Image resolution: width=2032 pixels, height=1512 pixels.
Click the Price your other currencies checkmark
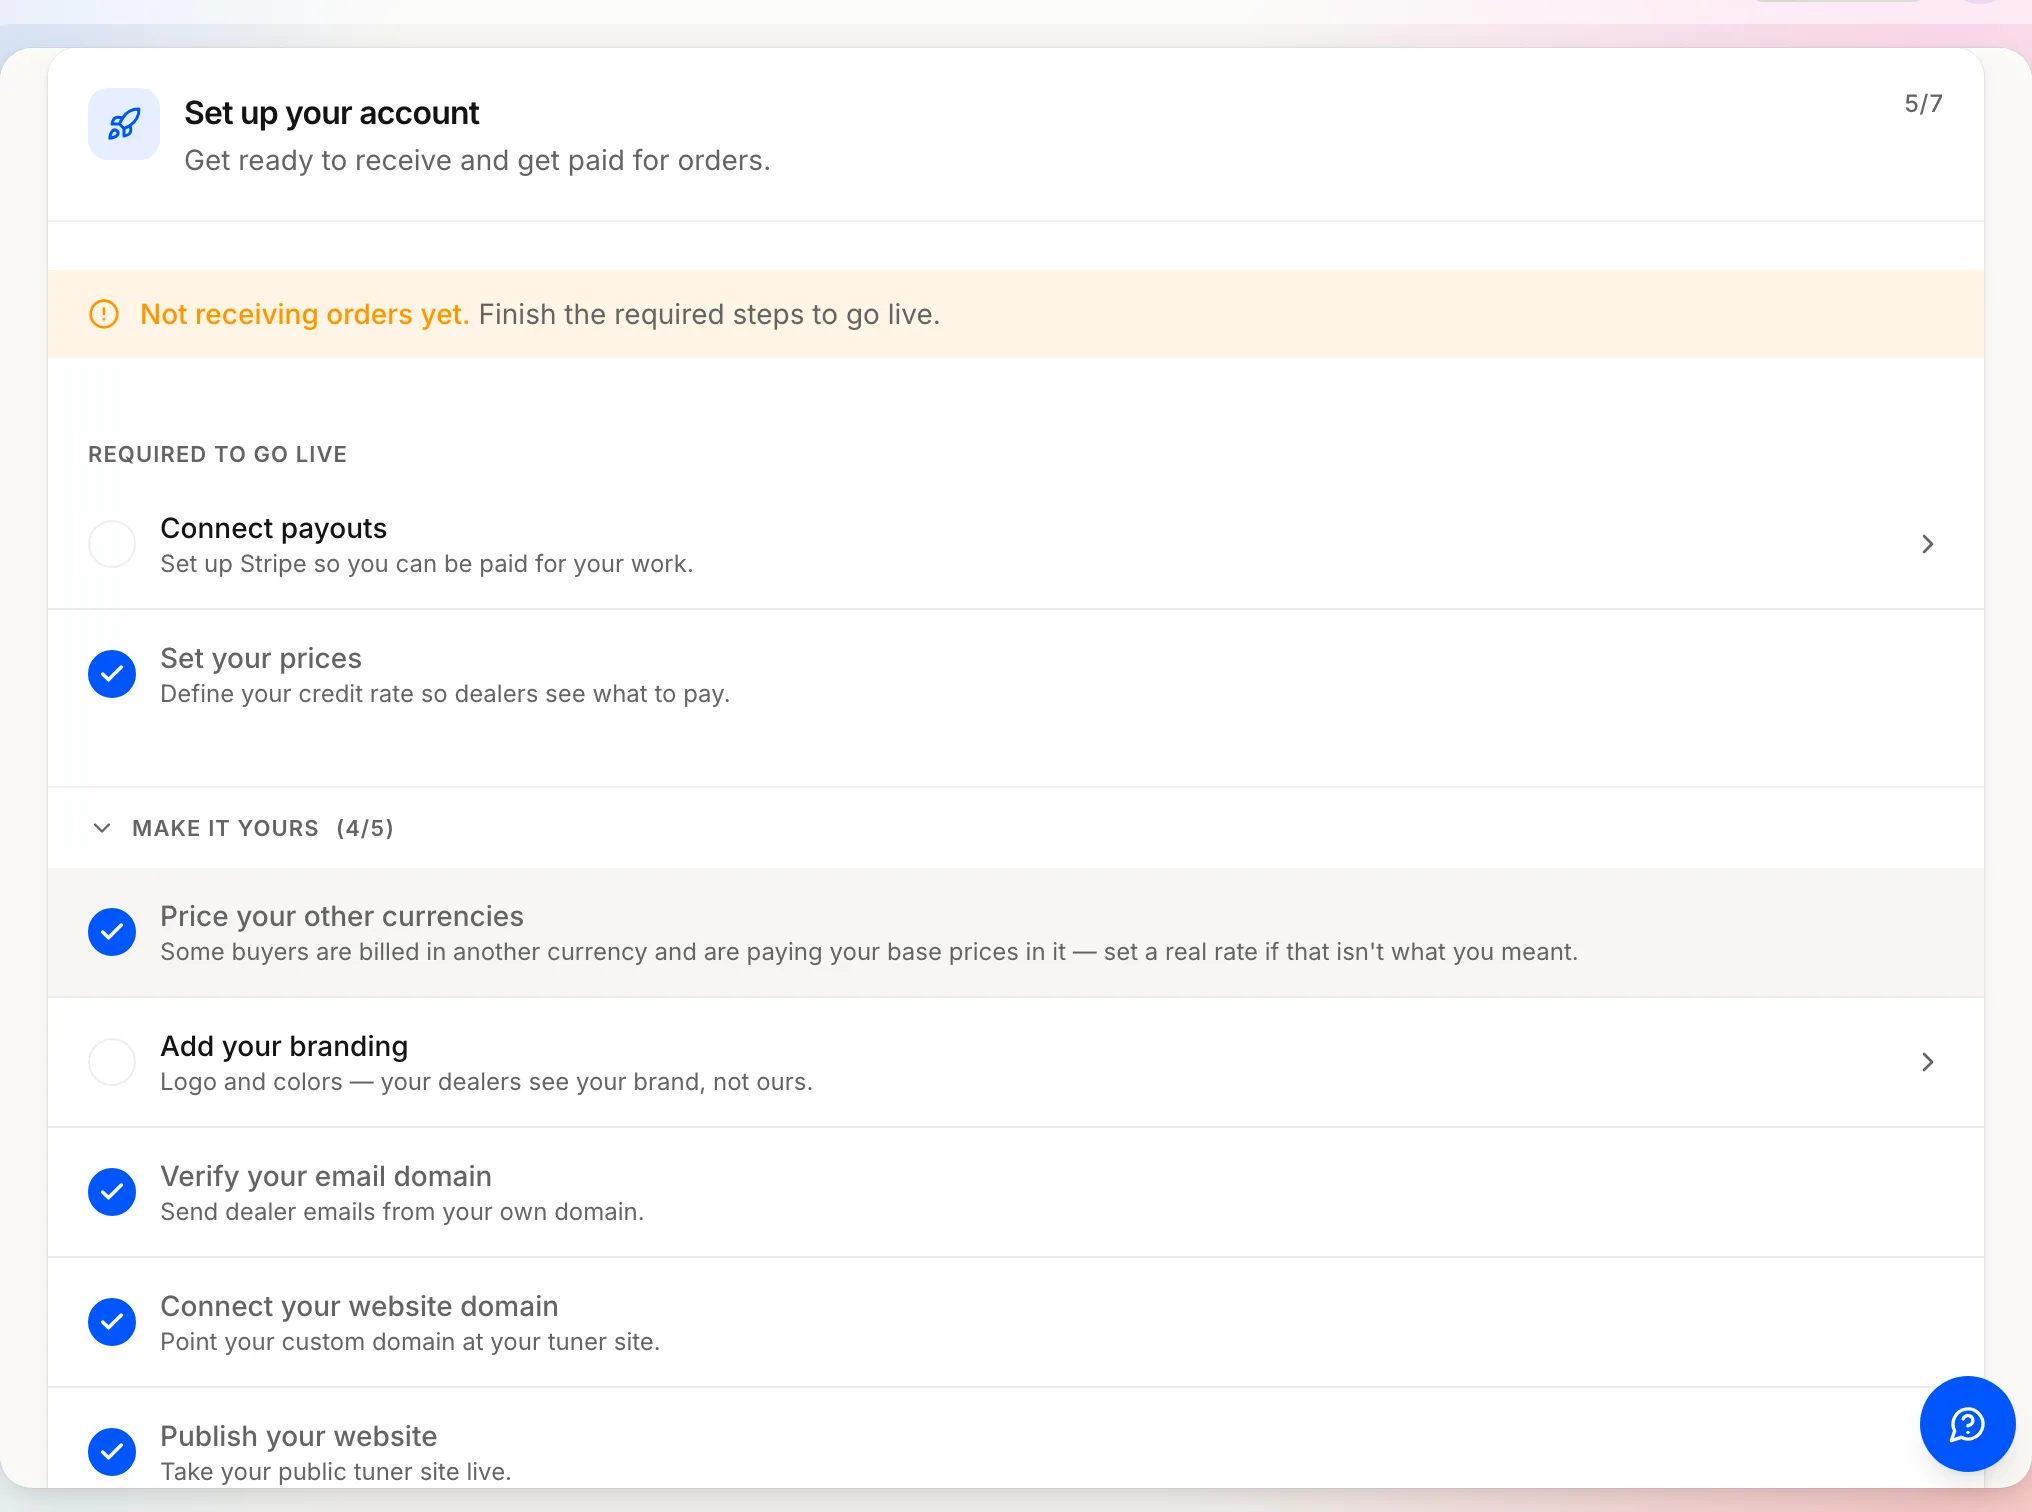(112, 932)
